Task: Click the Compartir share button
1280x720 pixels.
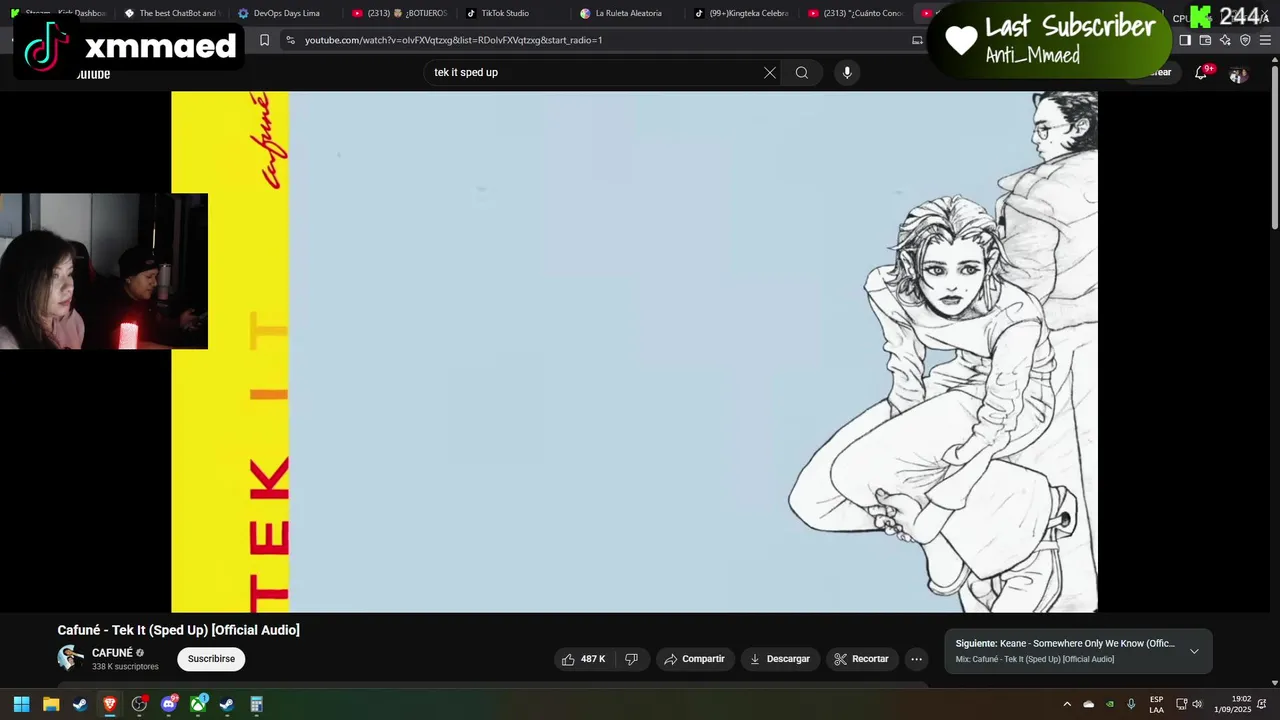Action: pos(695,659)
